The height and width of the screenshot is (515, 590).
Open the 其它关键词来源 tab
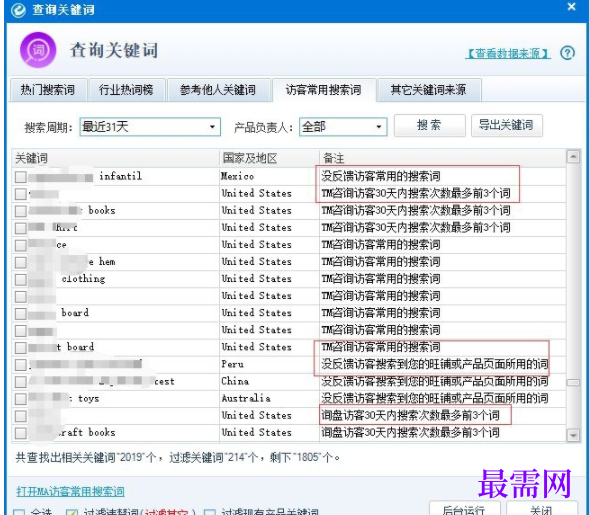pyautogui.click(x=429, y=90)
